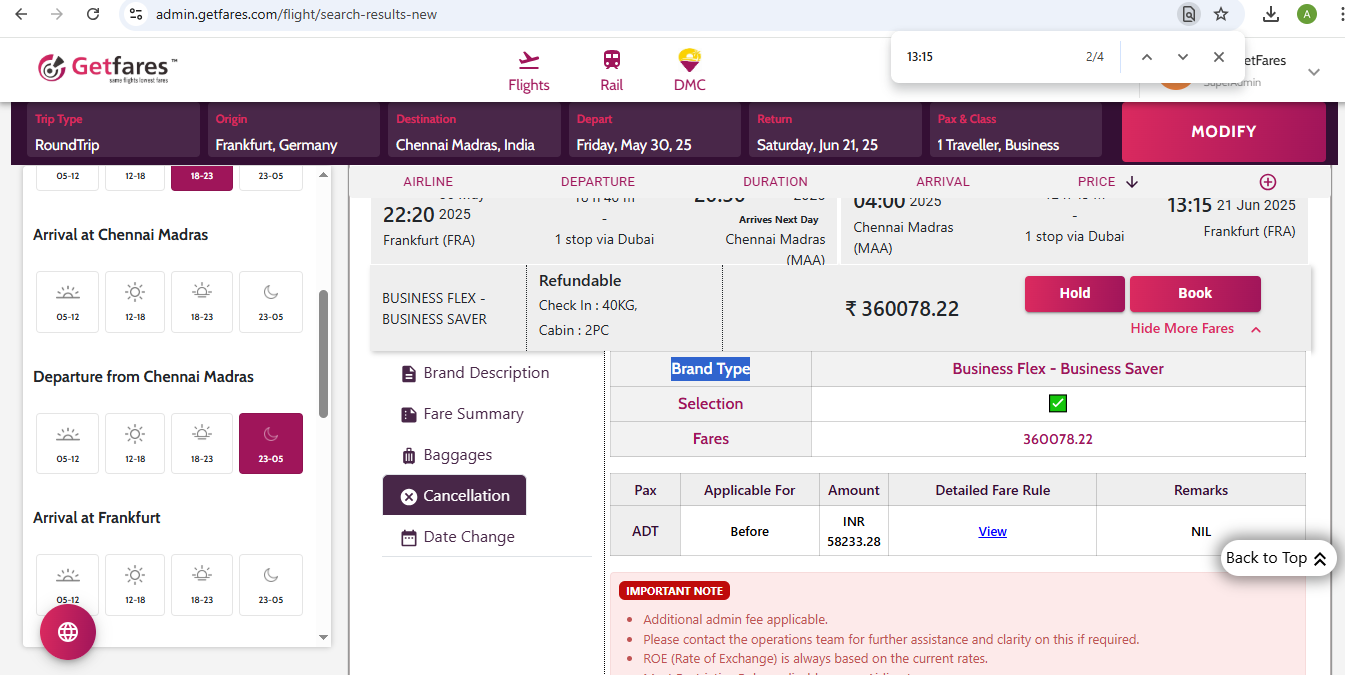
Task: Sort results by Price arrow
Action: (1132, 182)
